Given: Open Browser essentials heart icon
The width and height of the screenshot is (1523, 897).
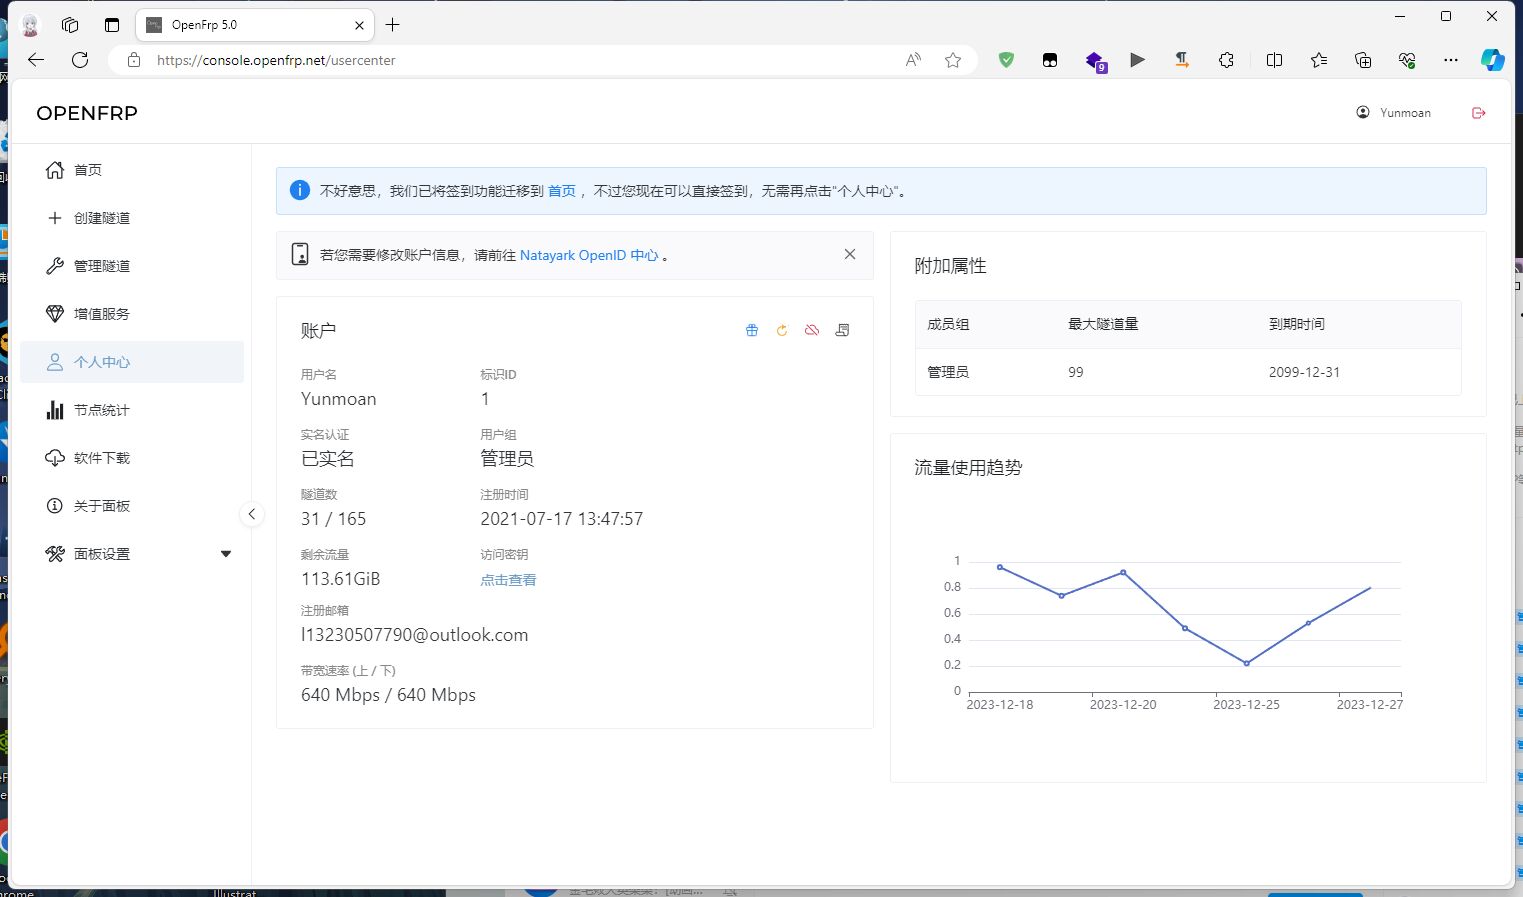Looking at the screenshot, I should 1407,60.
